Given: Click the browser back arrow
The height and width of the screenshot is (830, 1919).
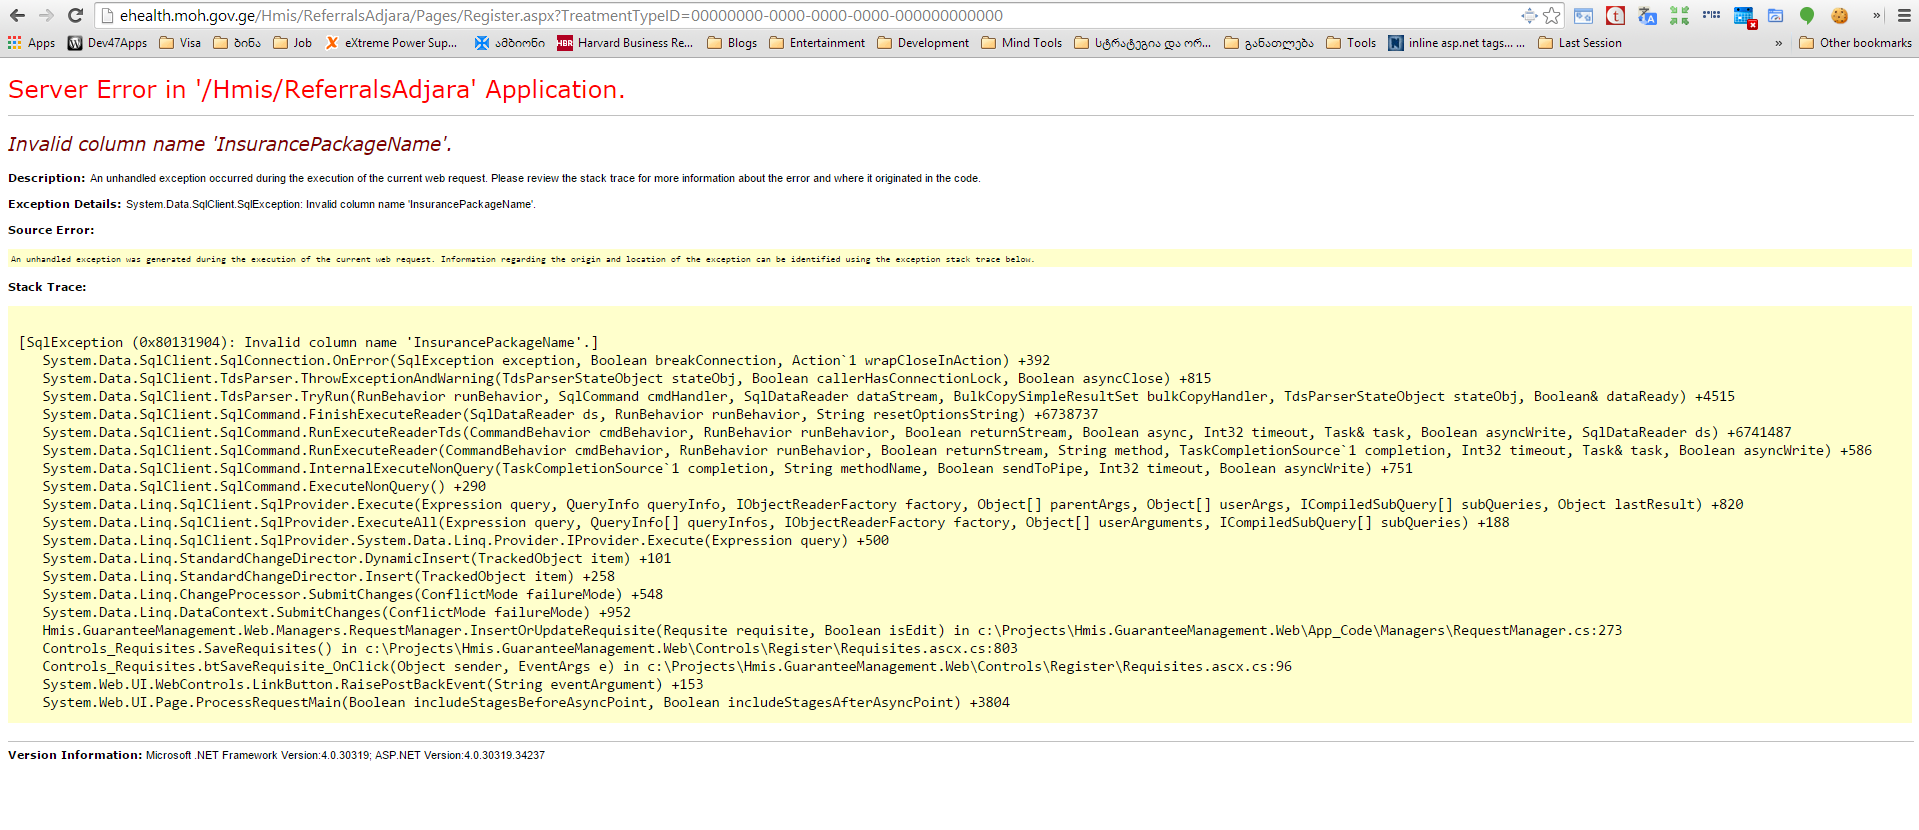Looking at the screenshot, I should pyautogui.click(x=17, y=15).
